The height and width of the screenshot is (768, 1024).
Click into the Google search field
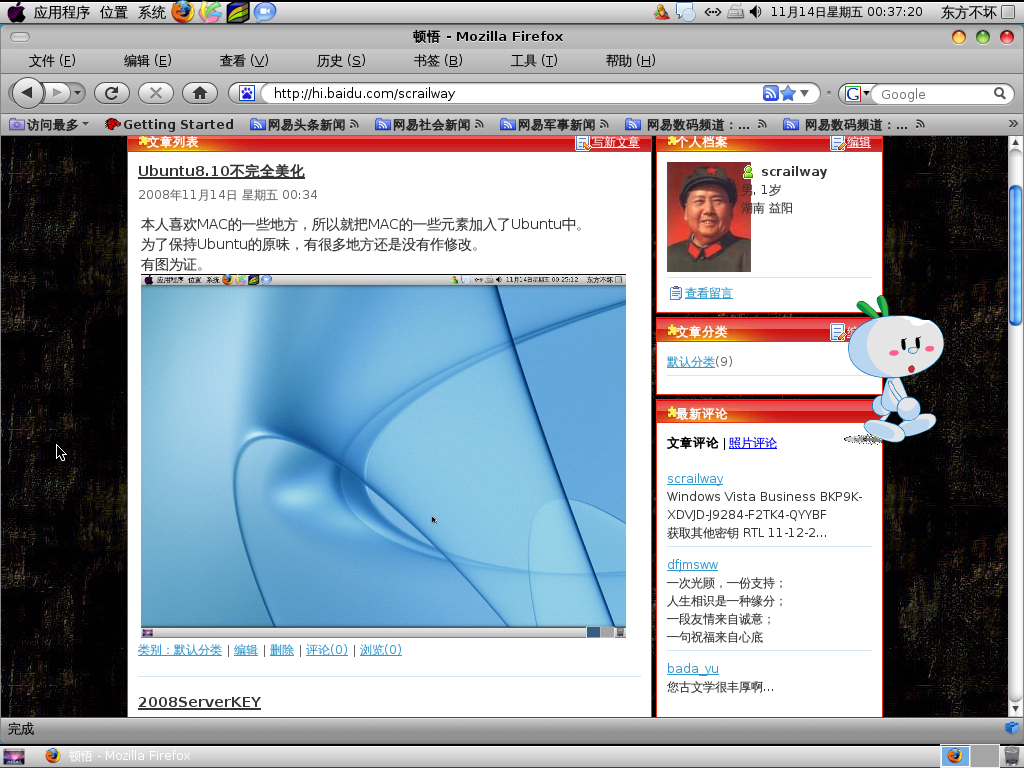[934, 94]
